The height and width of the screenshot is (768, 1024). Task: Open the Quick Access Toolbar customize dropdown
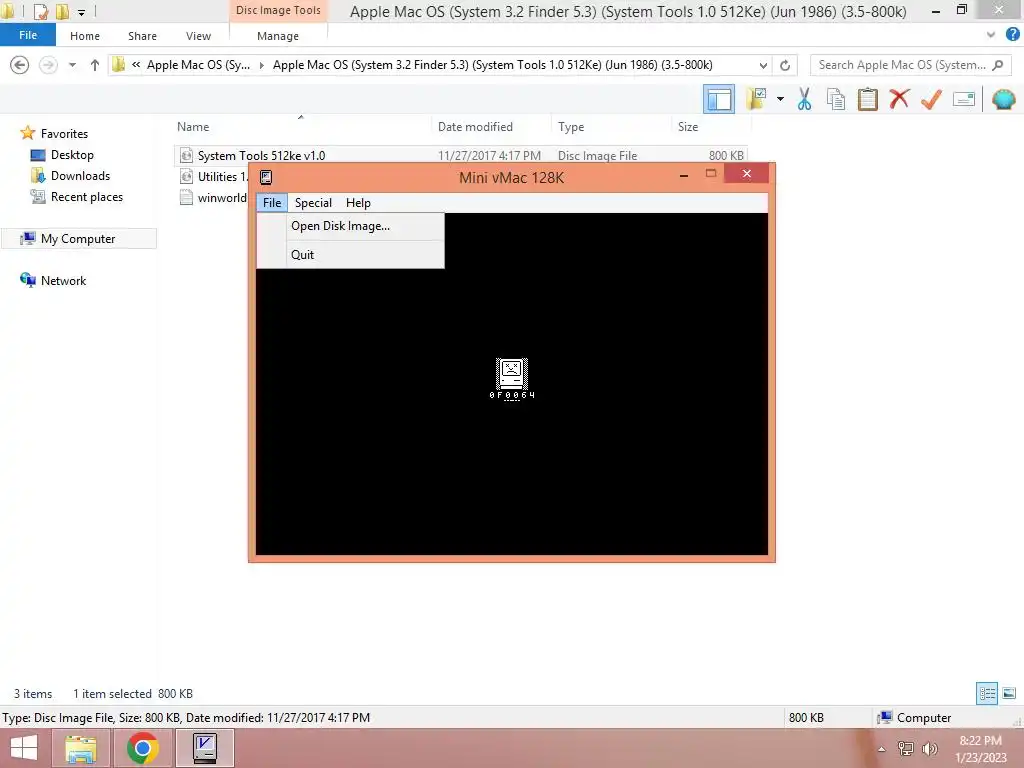tap(81, 11)
